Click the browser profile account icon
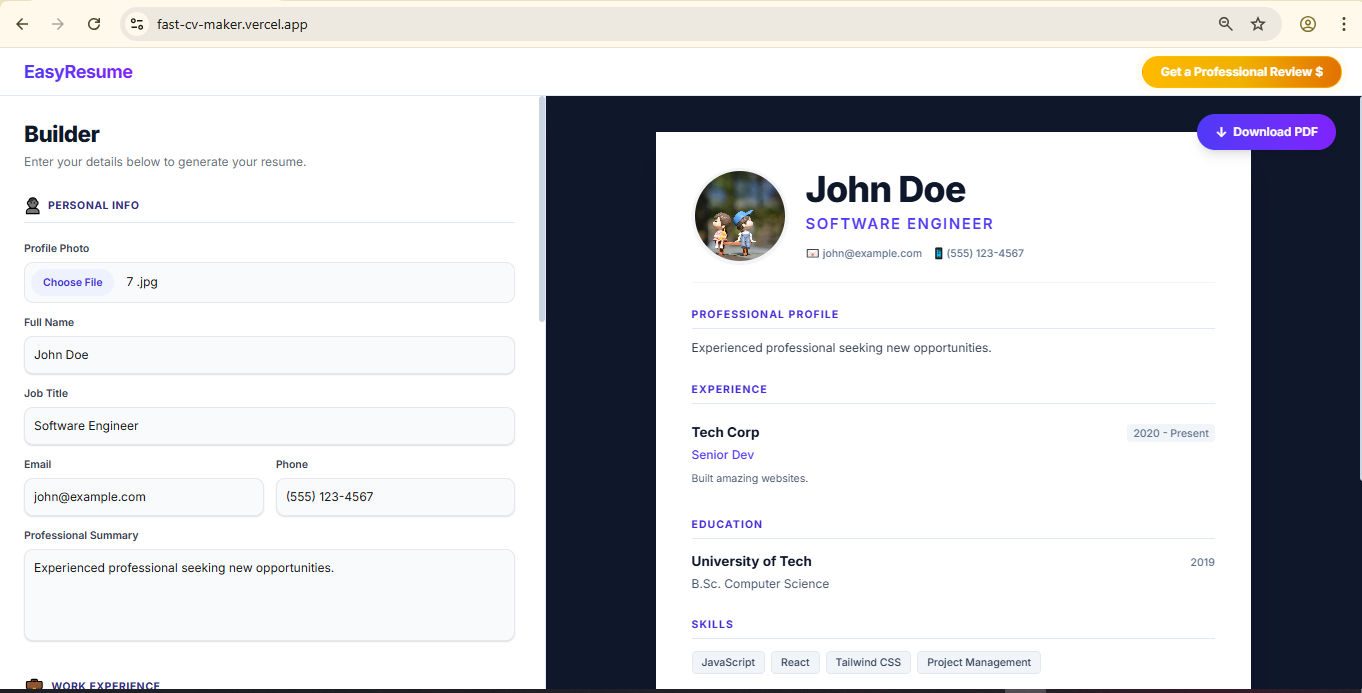This screenshot has width=1362, height=693. click(1307, 23)
